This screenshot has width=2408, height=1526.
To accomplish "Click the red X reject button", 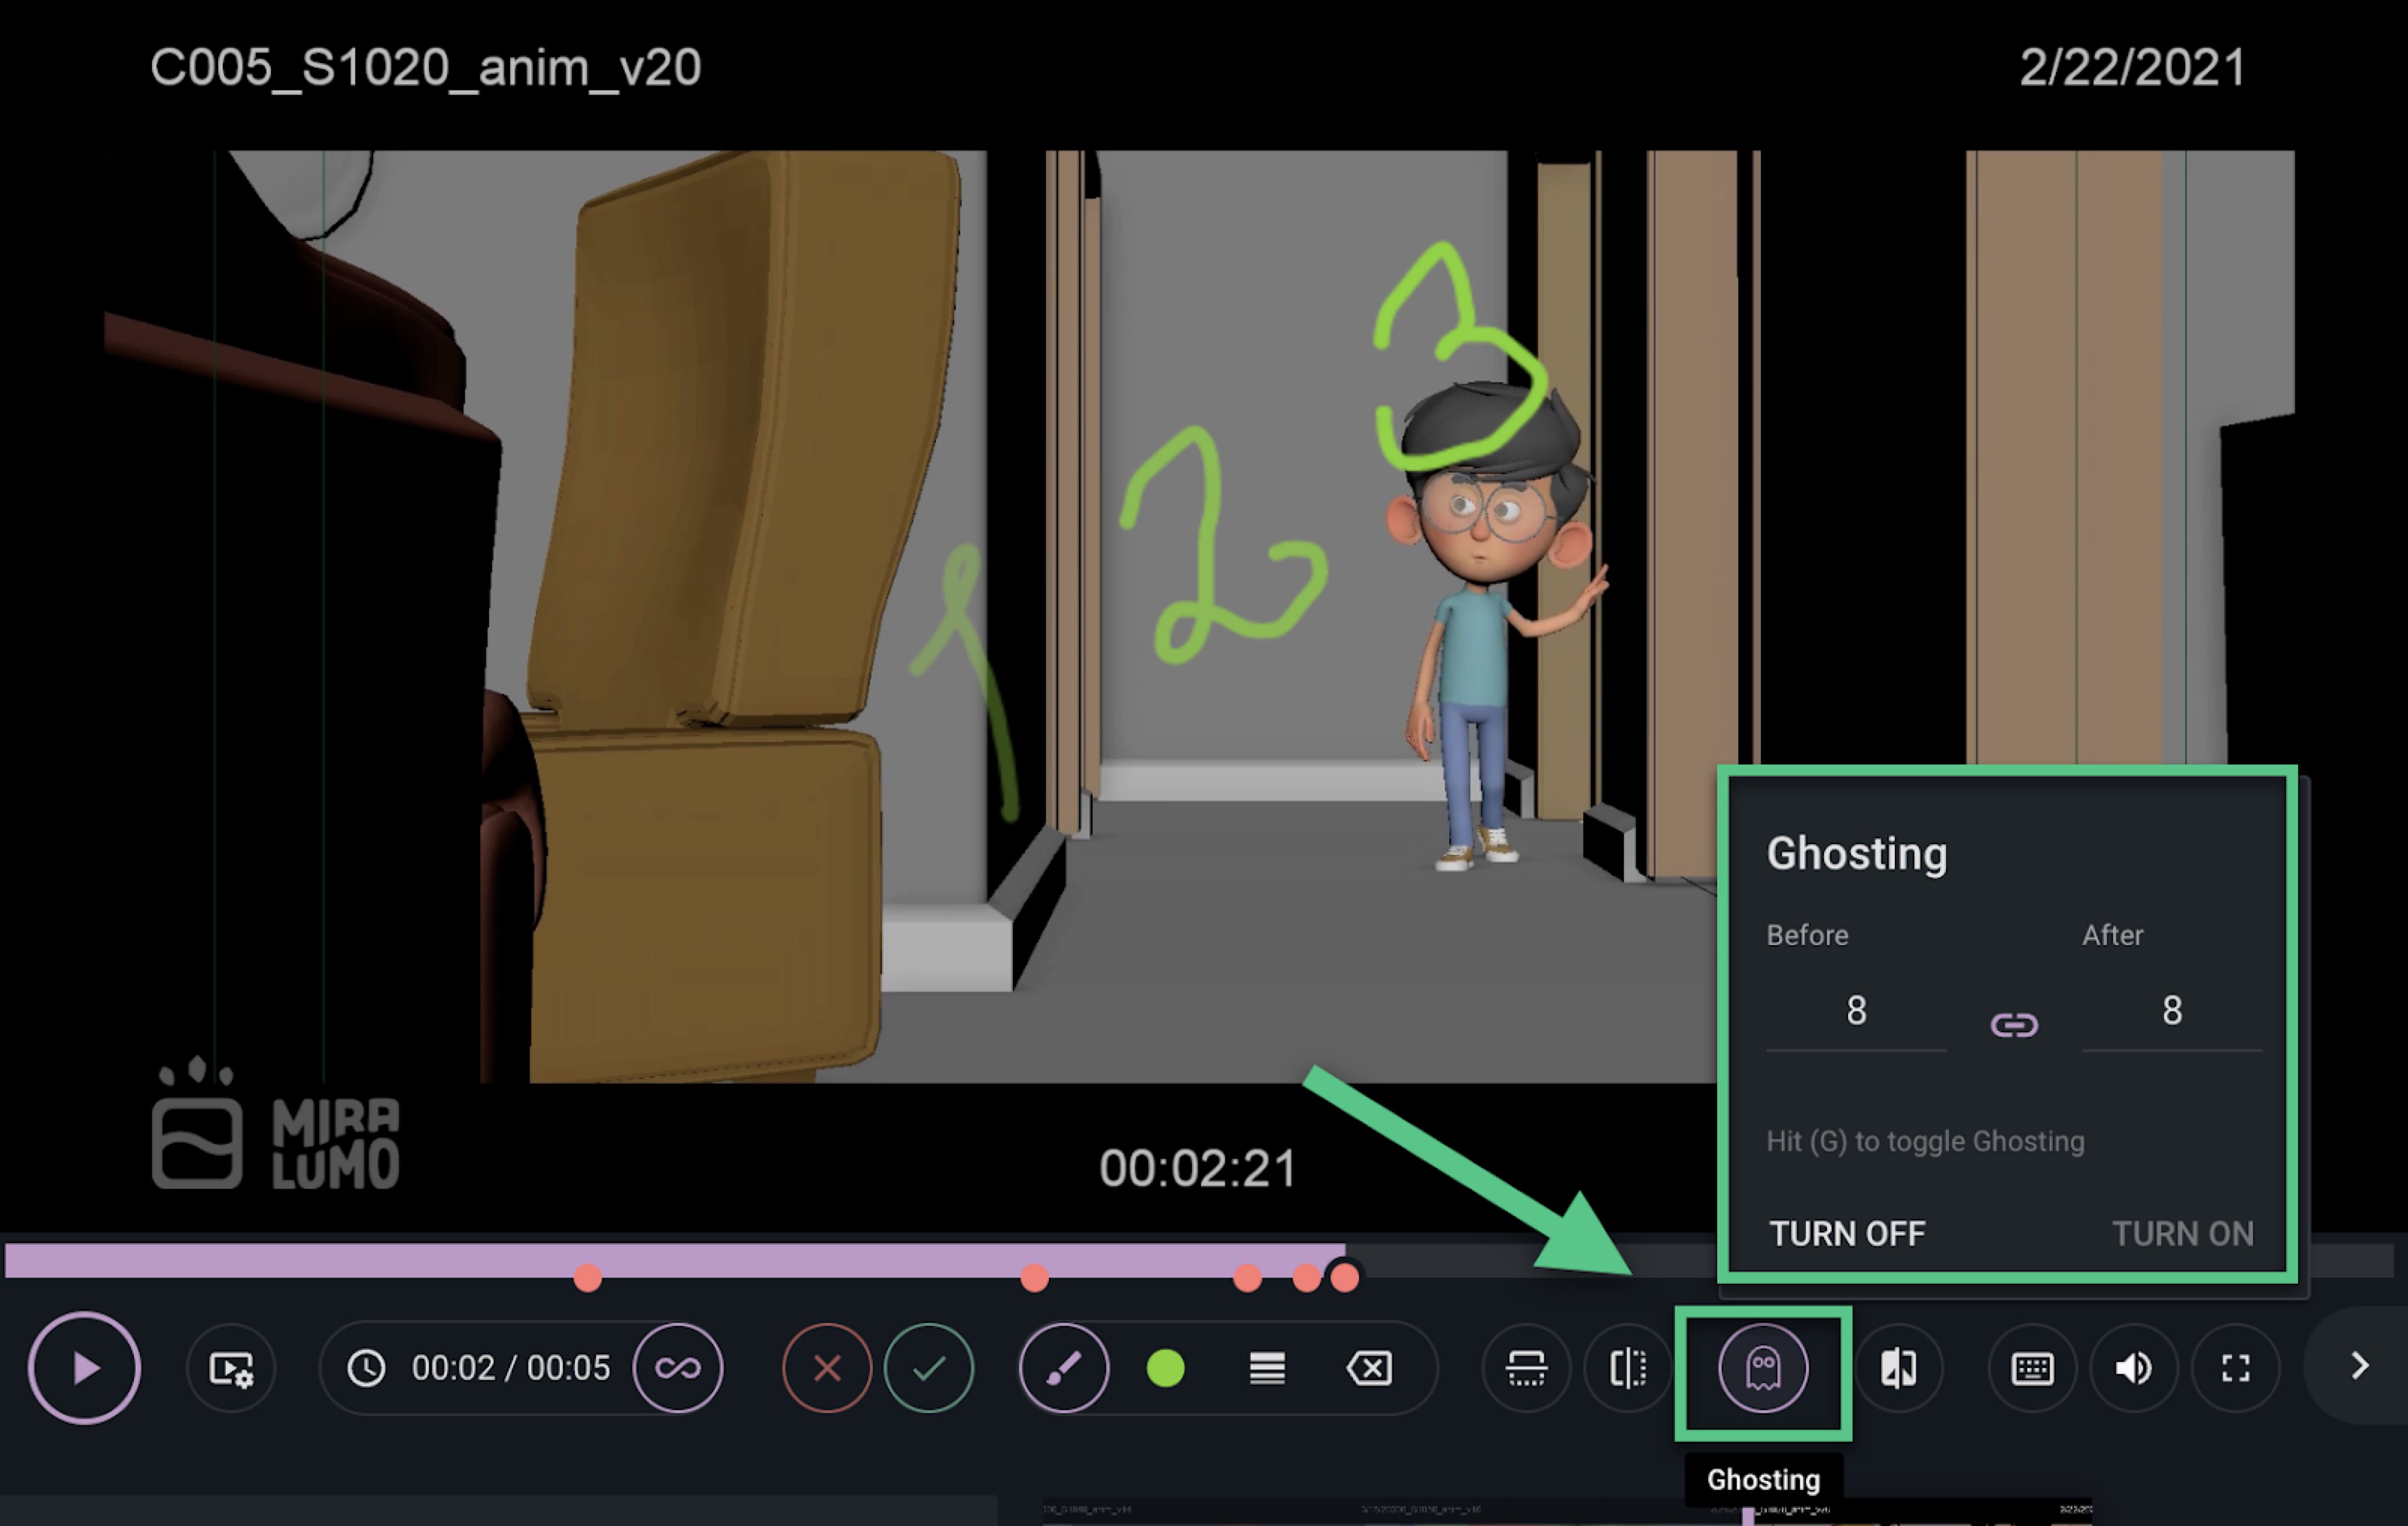I will coord(827,1368).
